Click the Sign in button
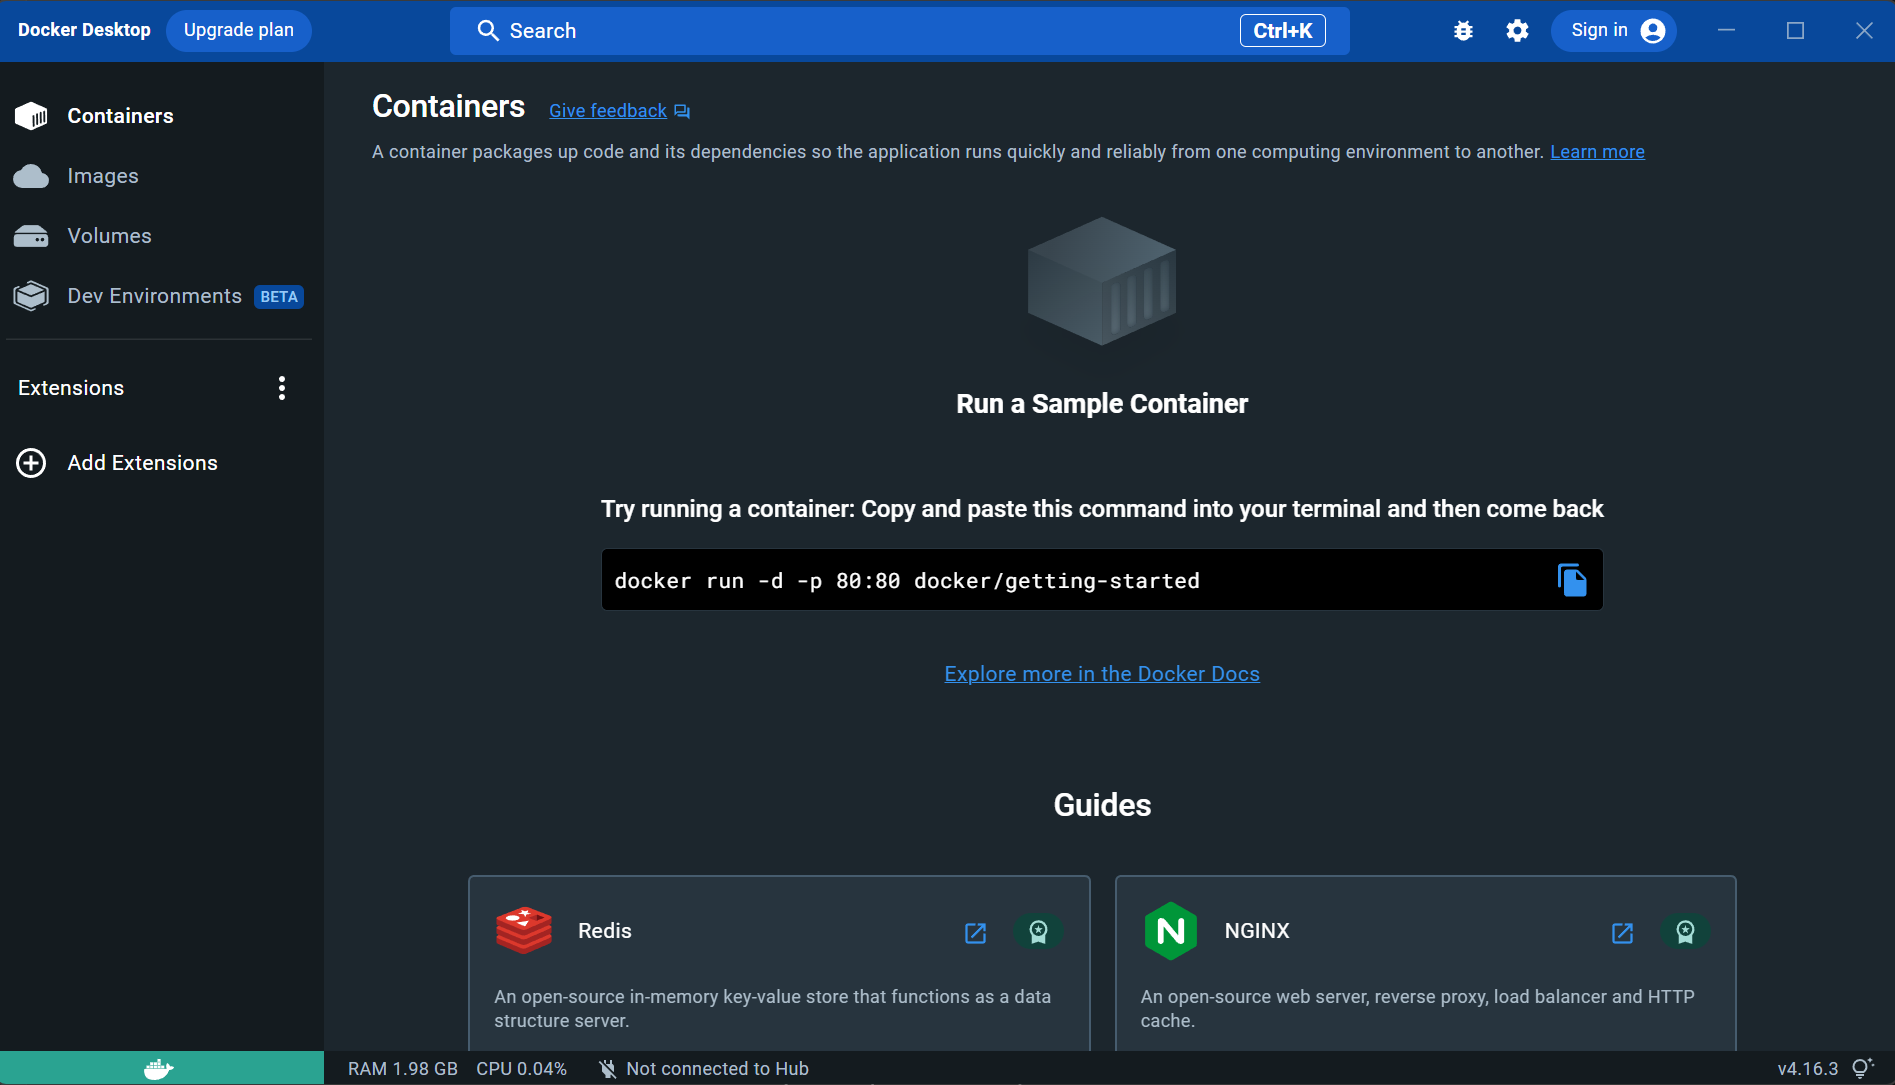Viewport: 1895px width, 1085px height. (x=1613, y=31)
